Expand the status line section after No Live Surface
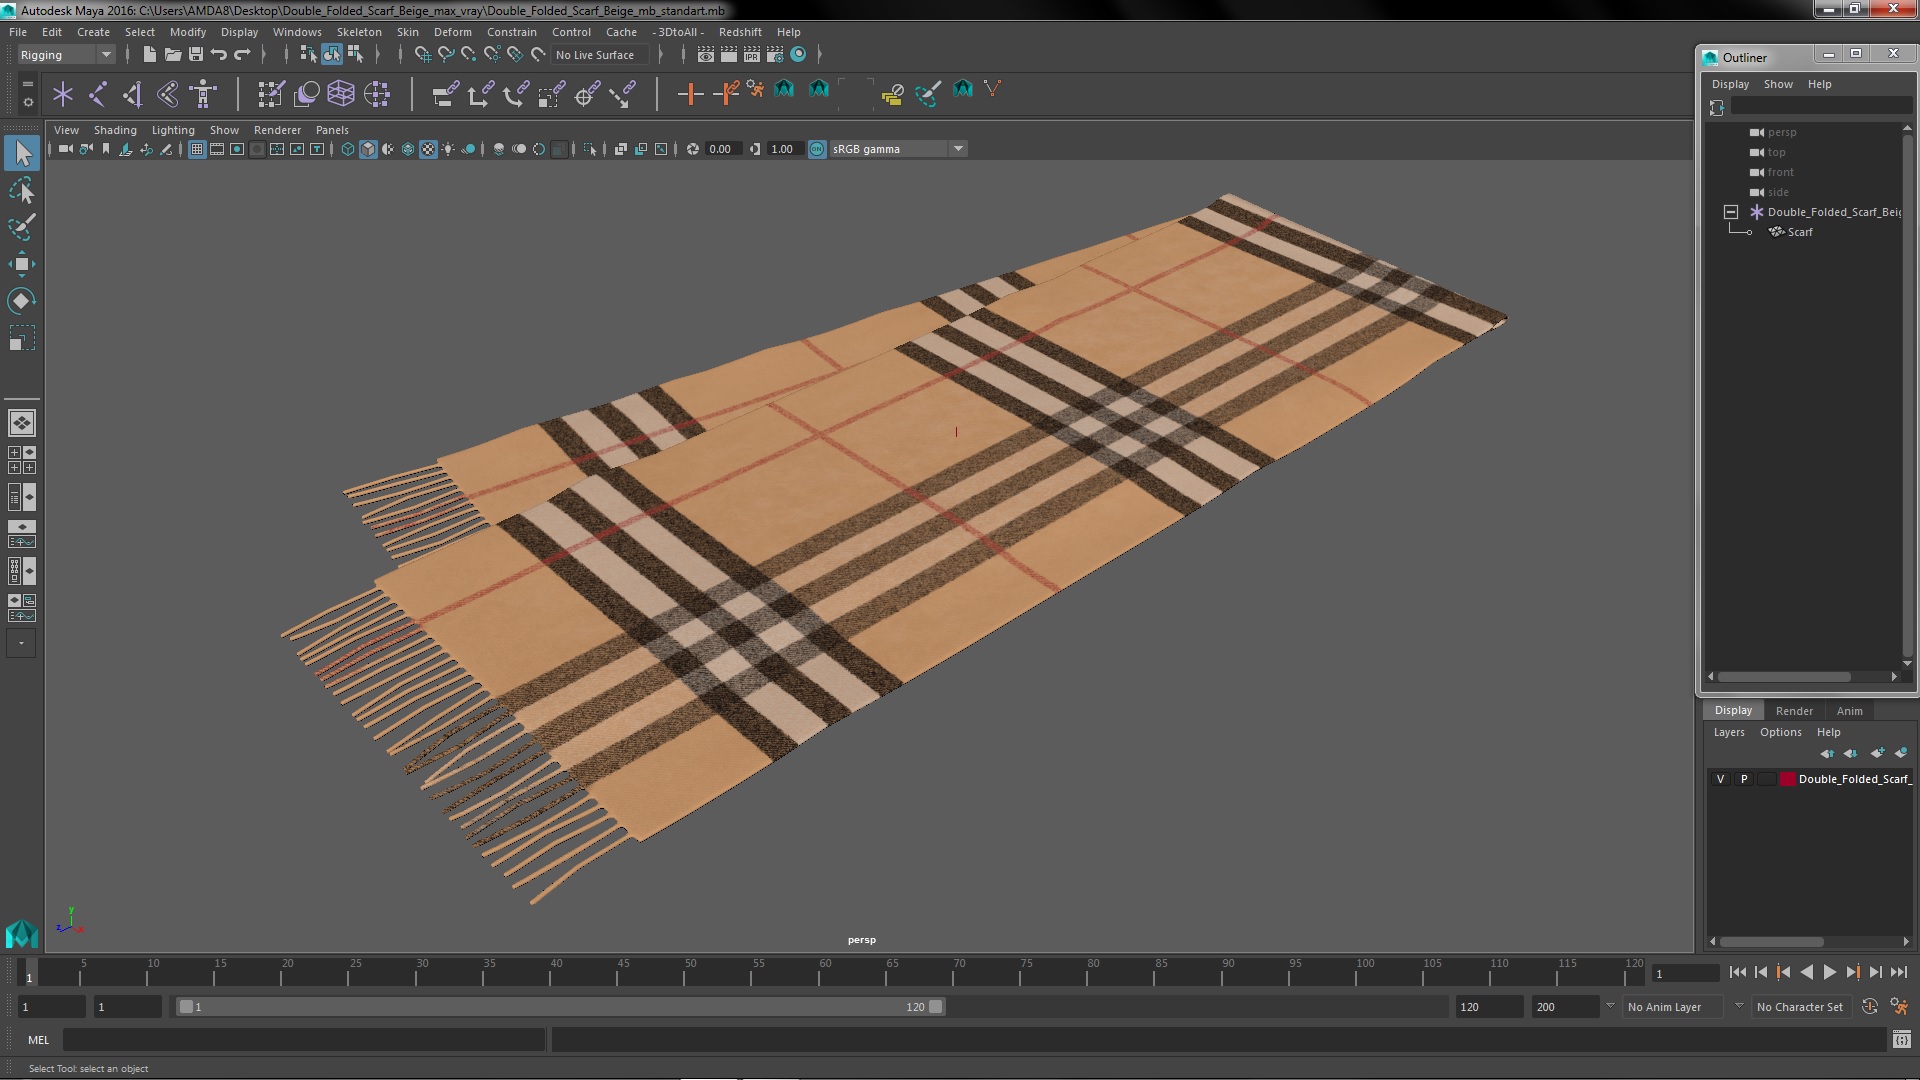1920x1080 pixels. point(660,54)
